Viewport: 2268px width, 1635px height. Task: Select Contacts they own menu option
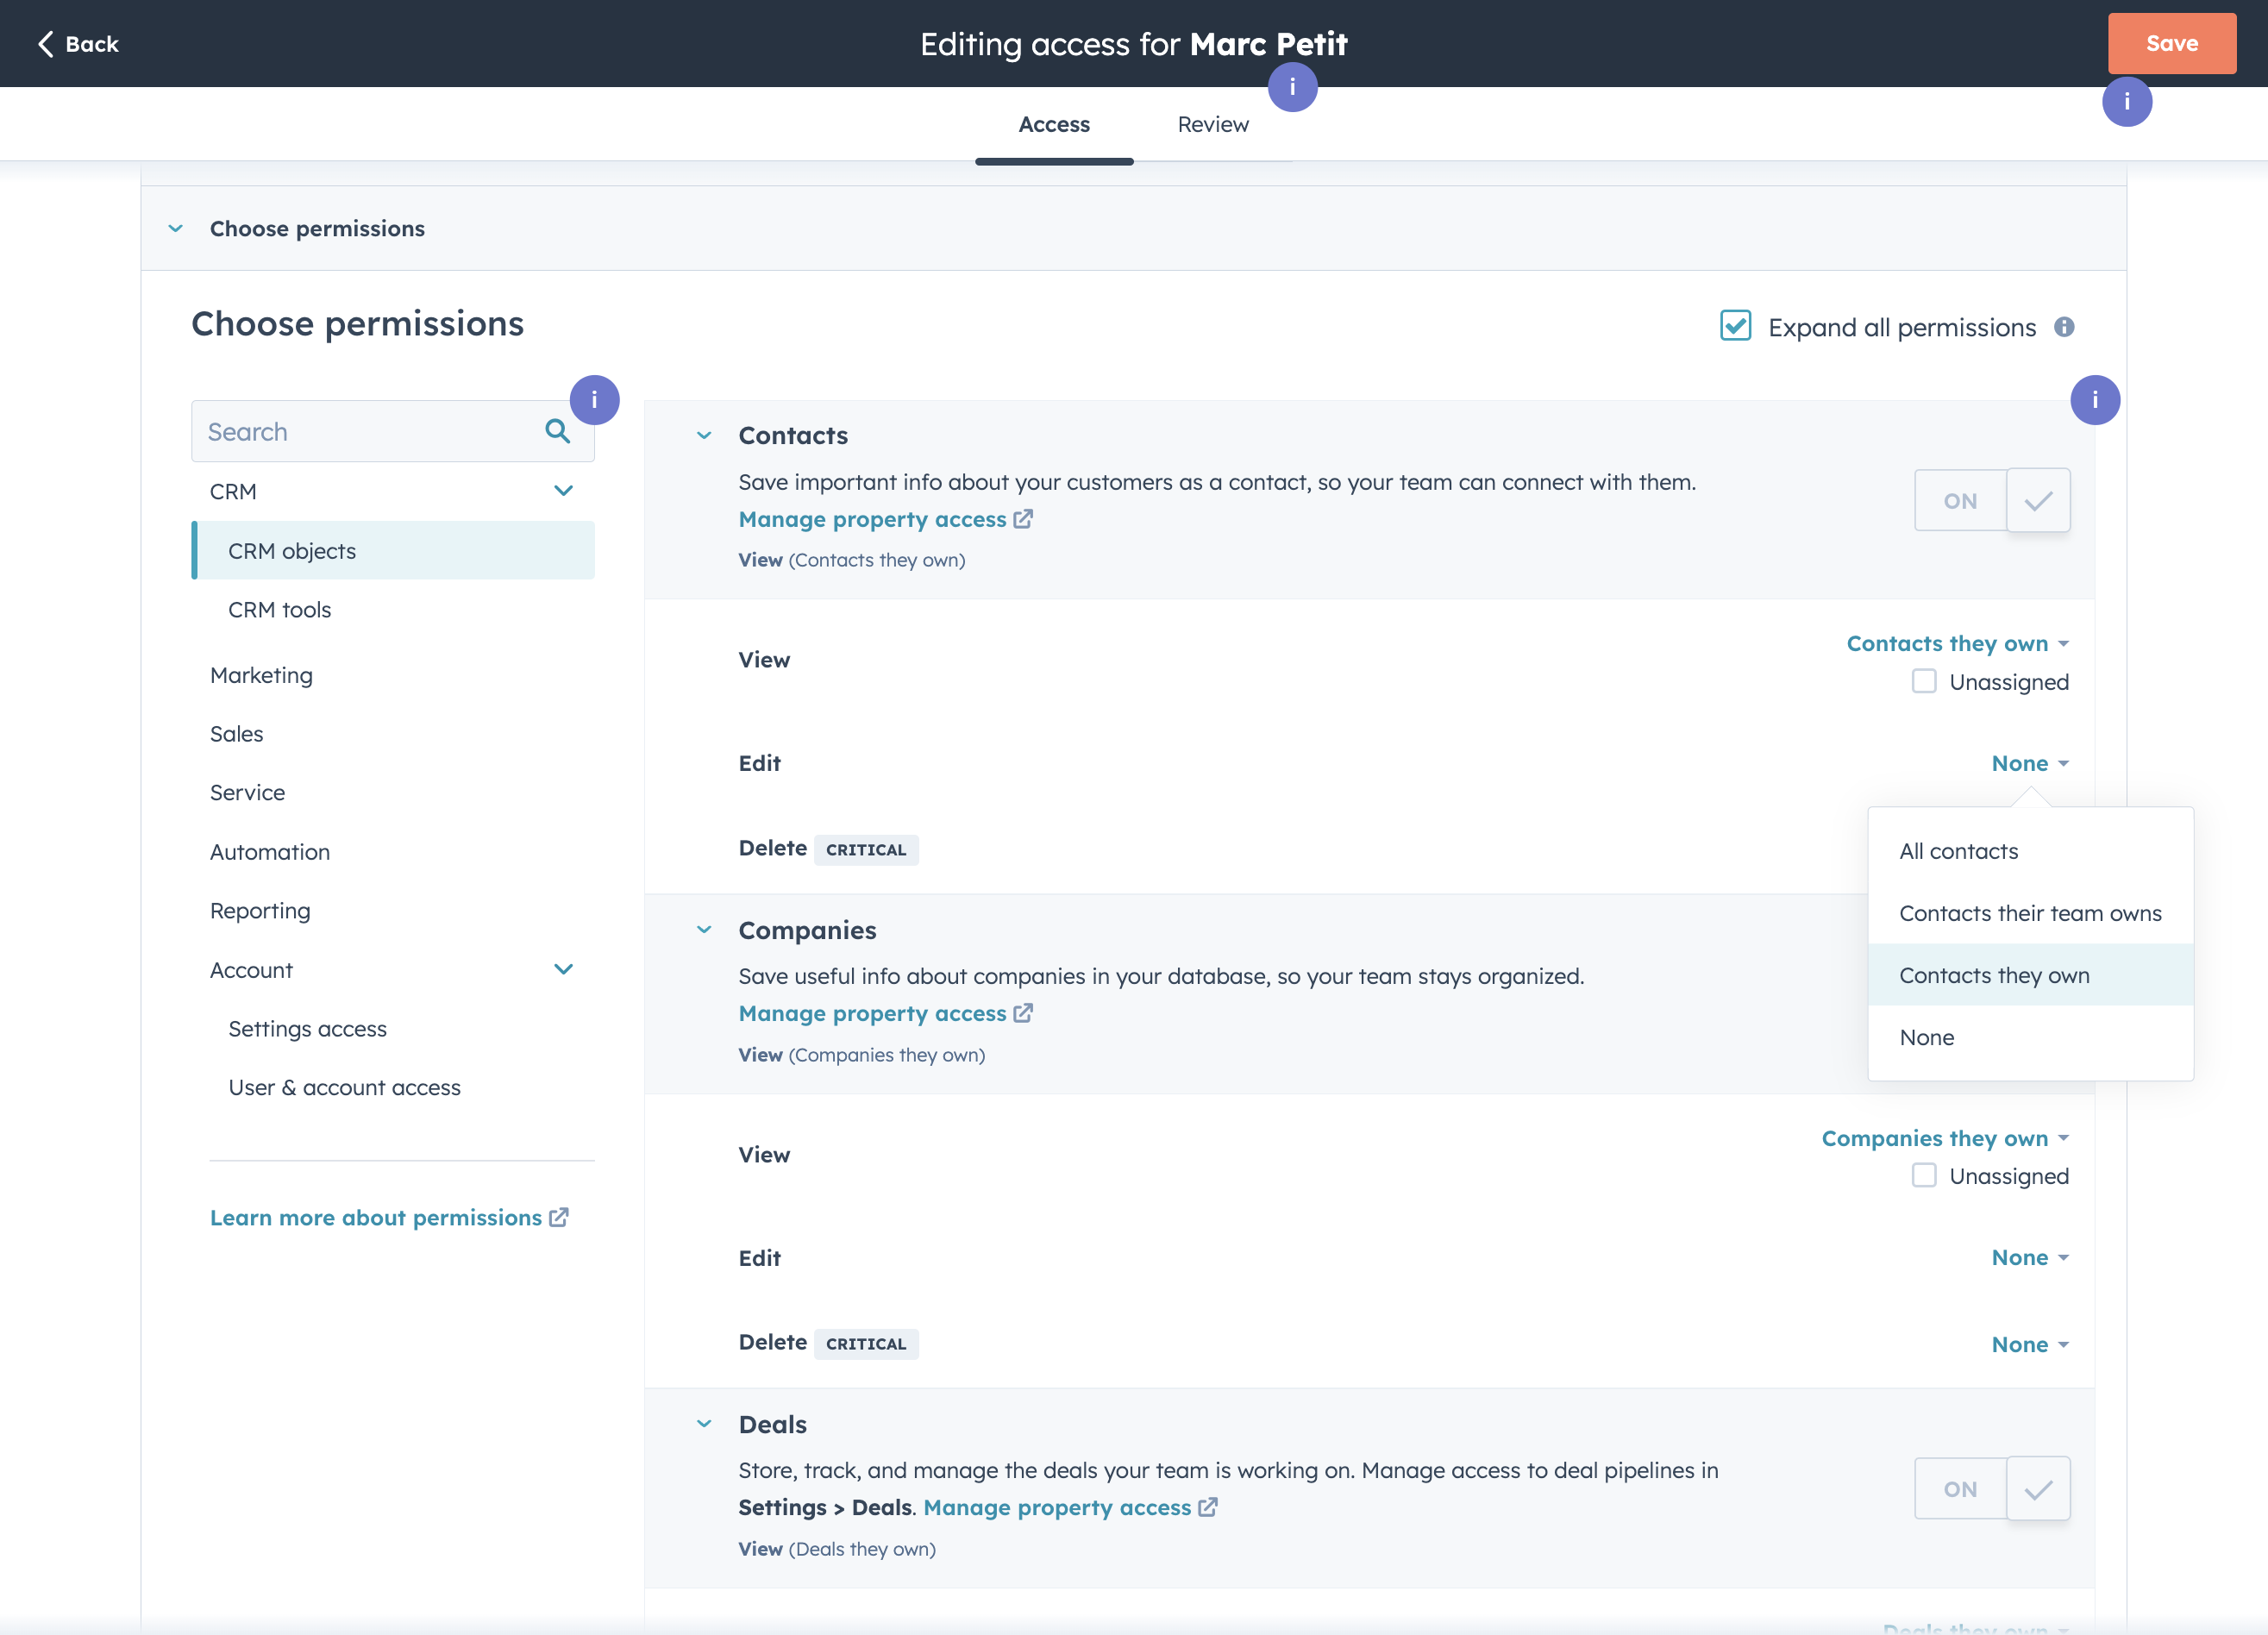(2030, 975)
